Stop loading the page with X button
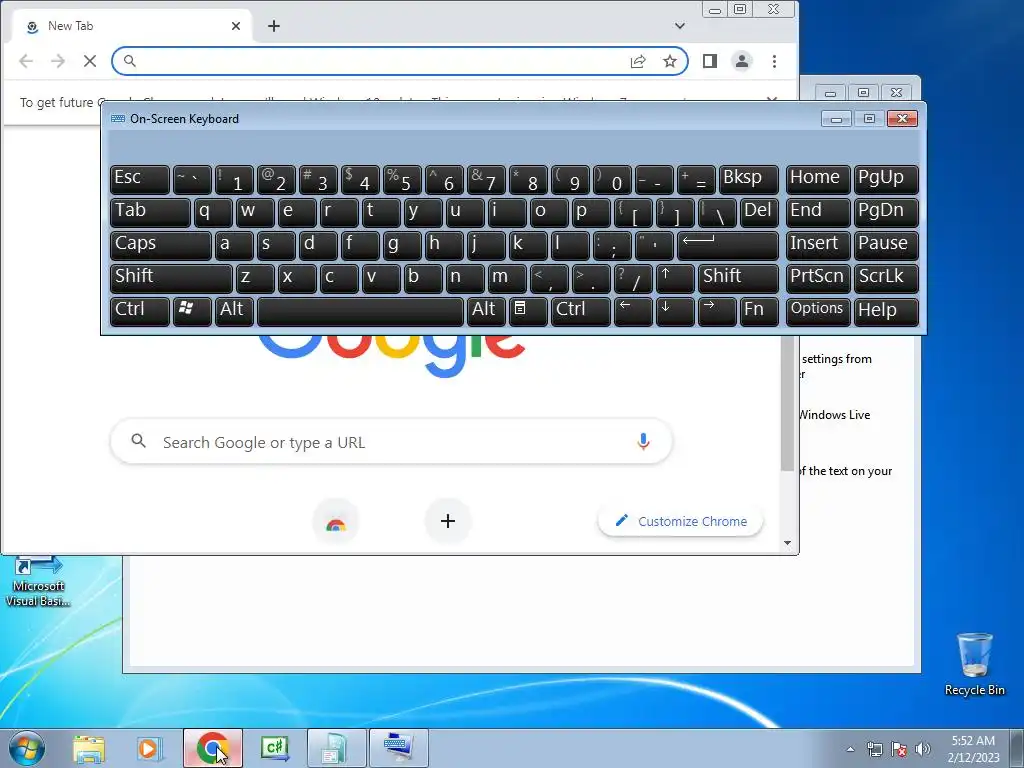Image resolution: width=1024 pixels, height=768 pixels. [90, 61]
